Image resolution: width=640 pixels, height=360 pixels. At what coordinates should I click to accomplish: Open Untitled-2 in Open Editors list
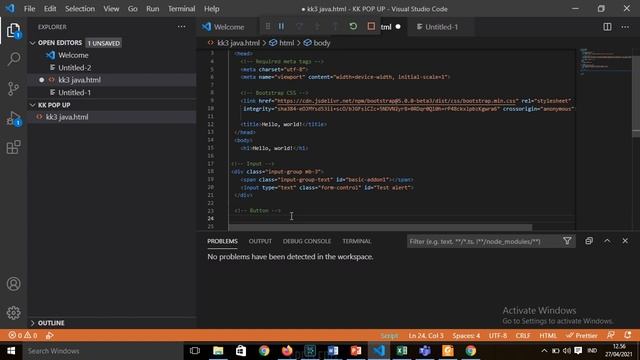[112, 68]
